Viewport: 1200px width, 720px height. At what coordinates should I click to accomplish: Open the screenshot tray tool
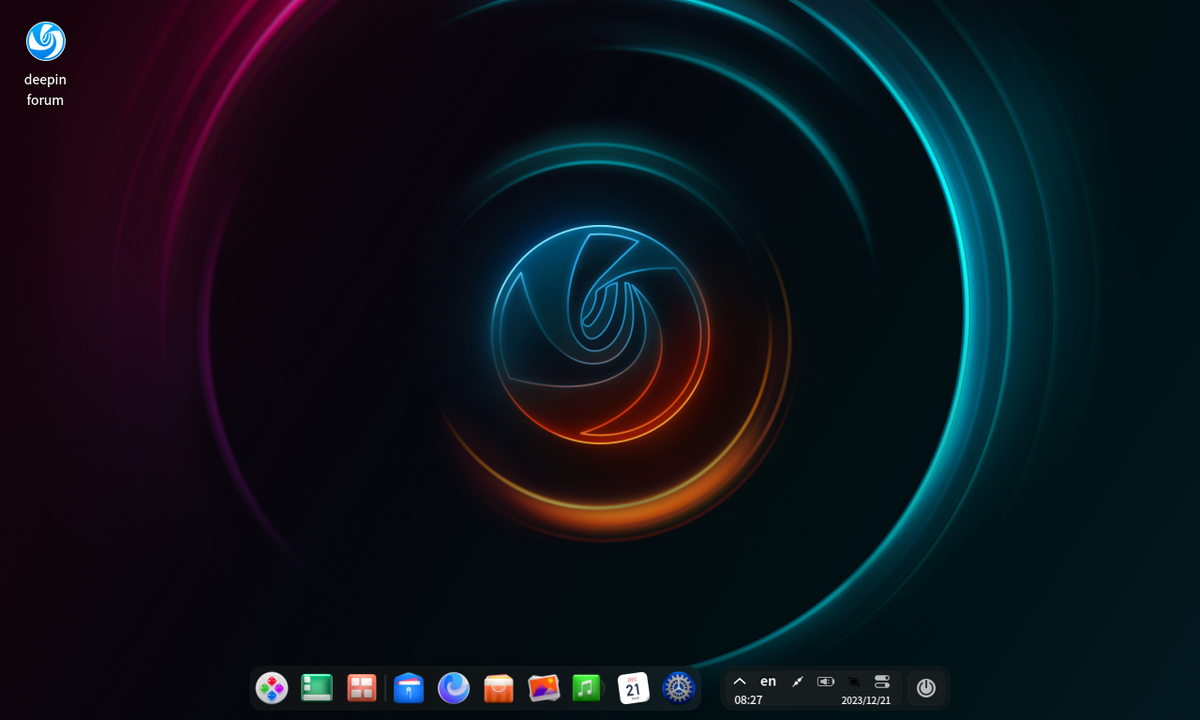(854, 682)
